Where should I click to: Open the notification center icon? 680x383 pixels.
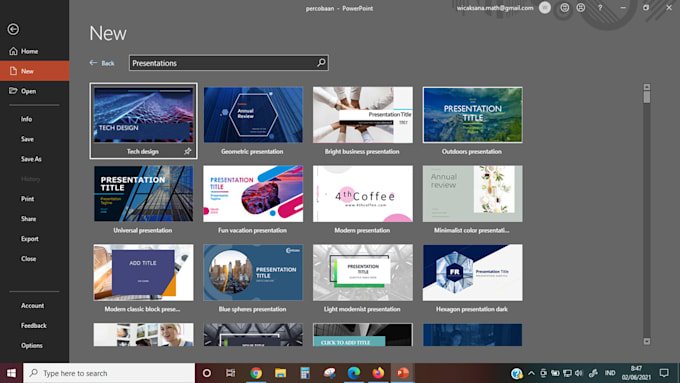point(664,373)
